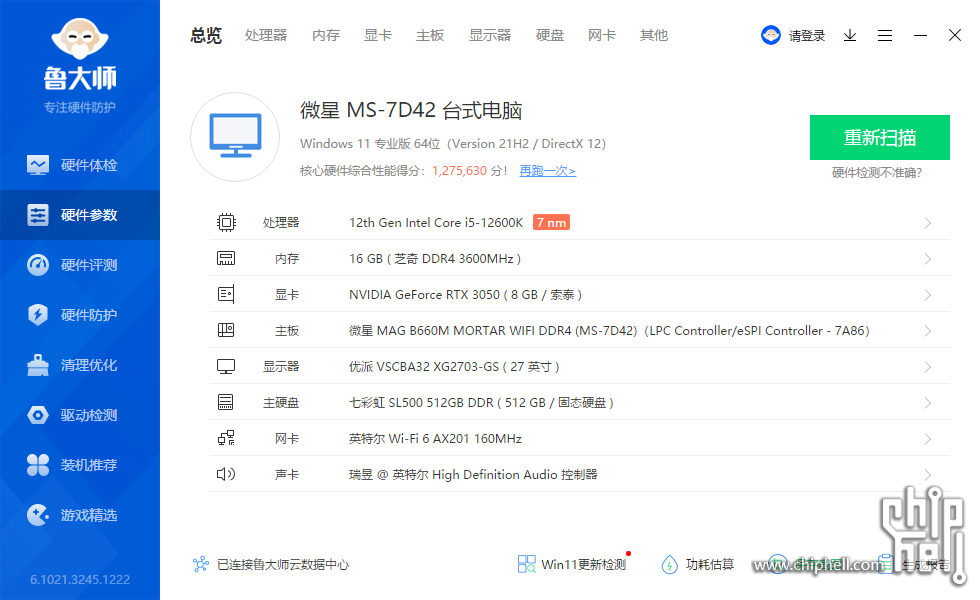View the 硬盘 tab
This screenshot has height=600, width=980.
point(549,36)
